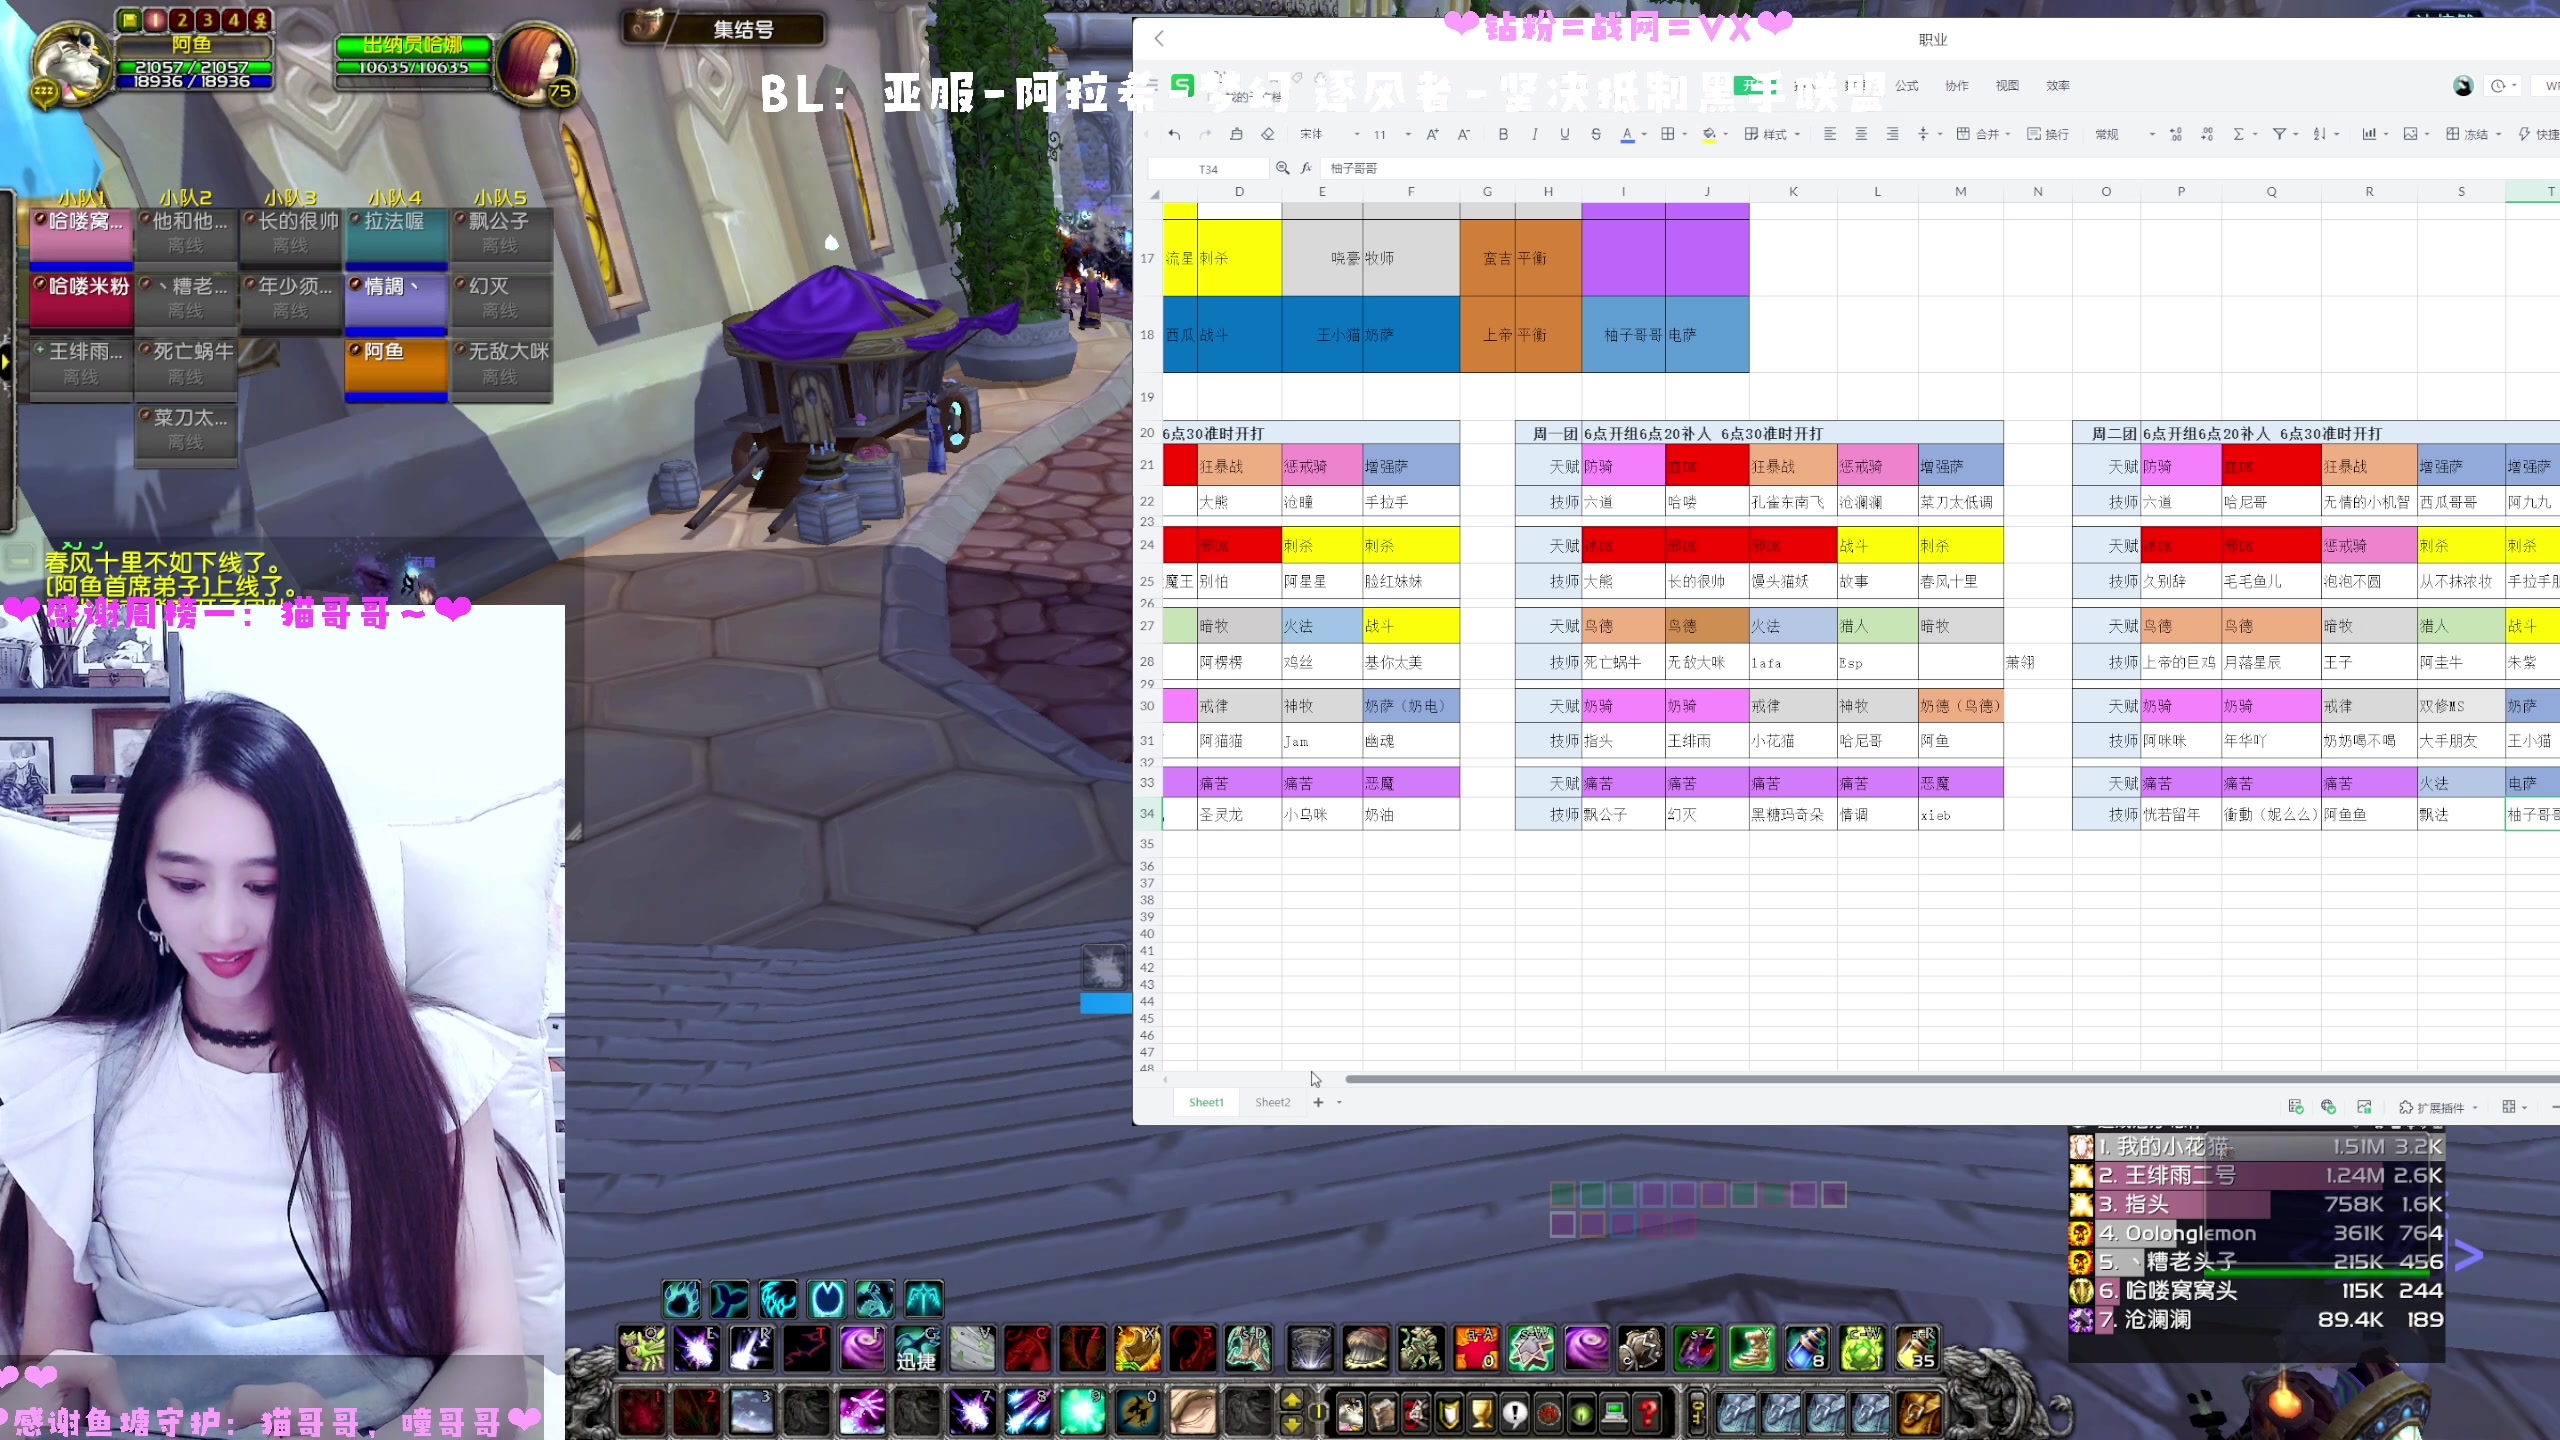Switch to Sheet2 tab
This screenshot has height=1440, width=2560.
[1273, 1102]
